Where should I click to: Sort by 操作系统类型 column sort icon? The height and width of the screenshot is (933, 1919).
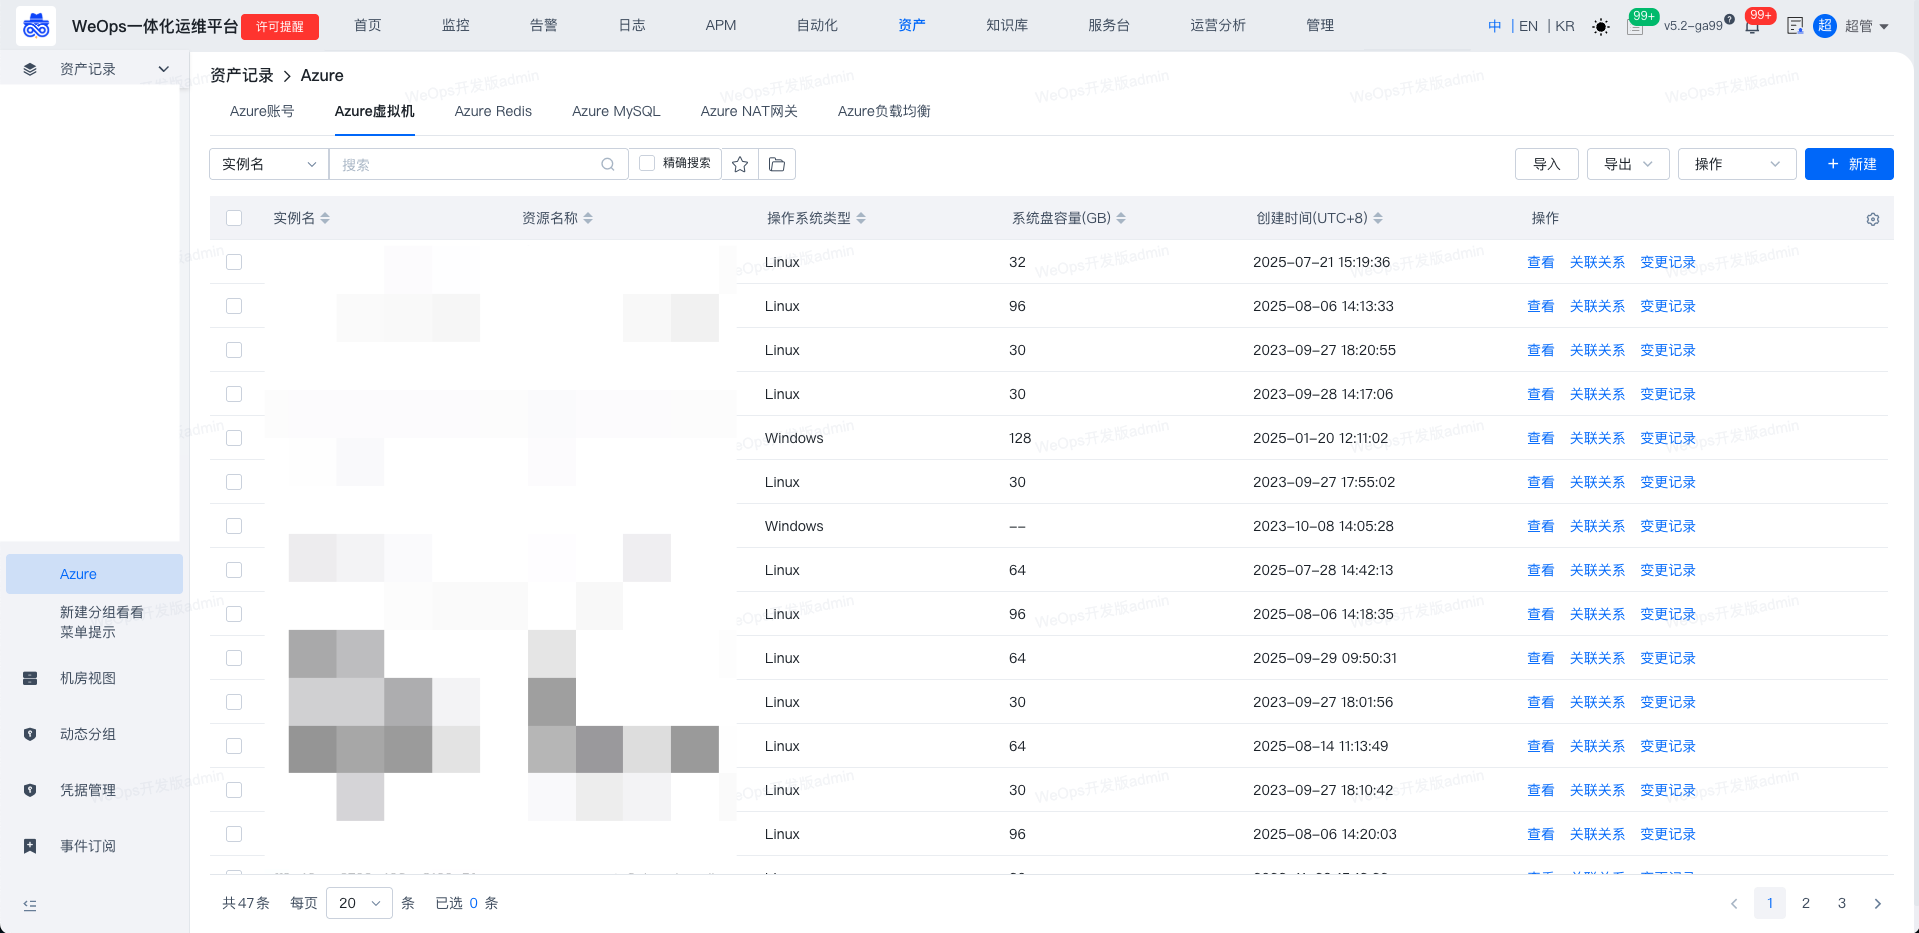click(861, 218)
